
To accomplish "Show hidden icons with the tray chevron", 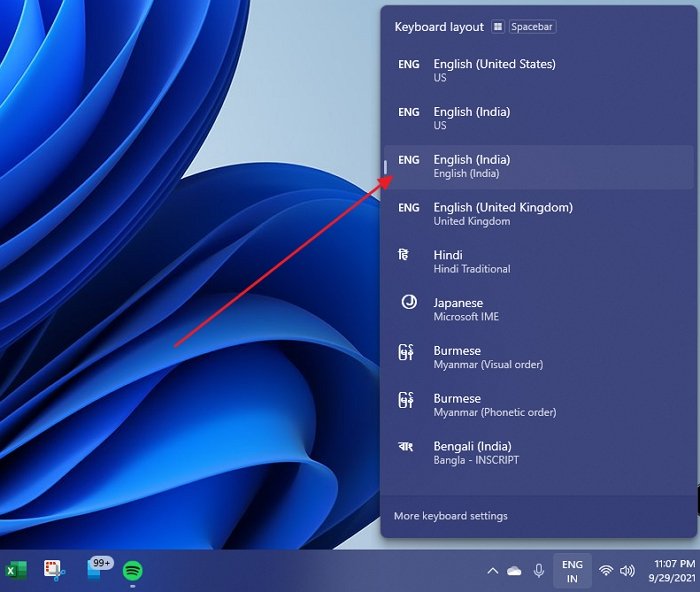I will [x=492, y=571].
